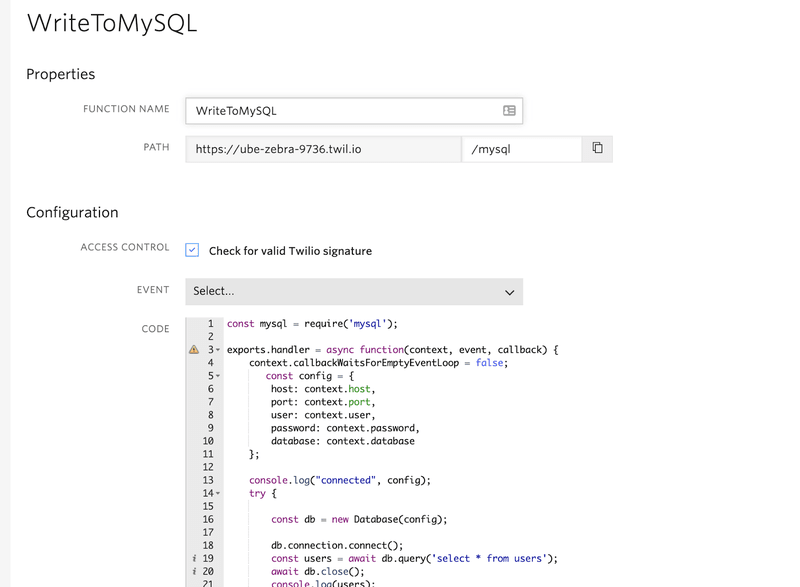Click the PATH label
This screenshot has height=587, width=800.
(156, 147)
